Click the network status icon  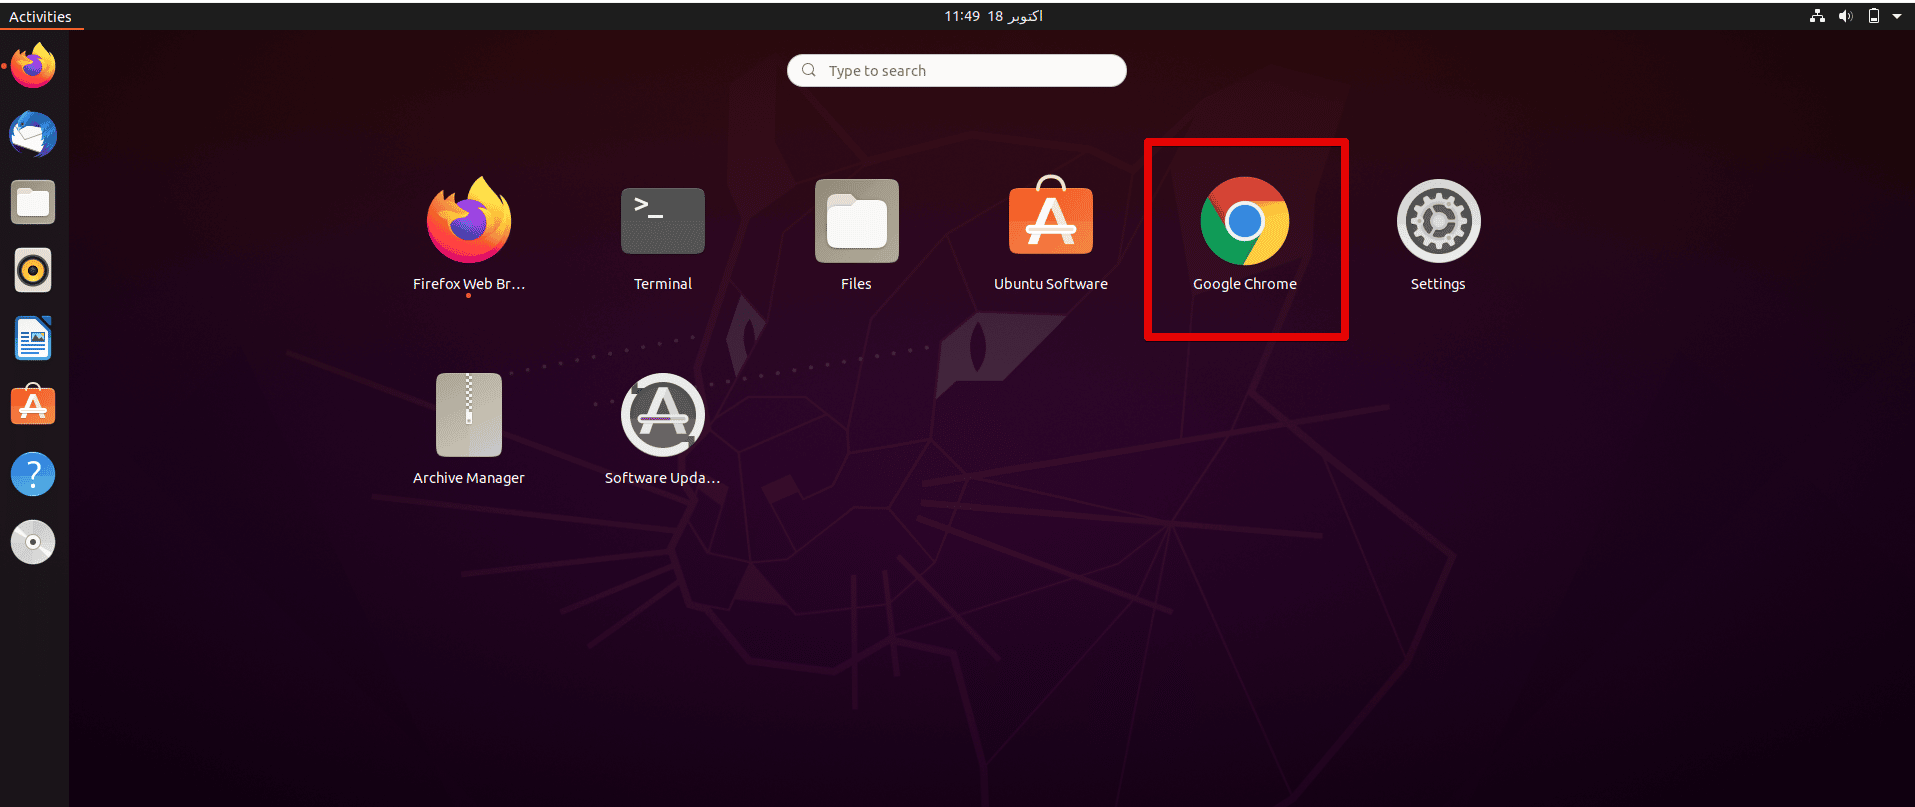coord(1817,16)
